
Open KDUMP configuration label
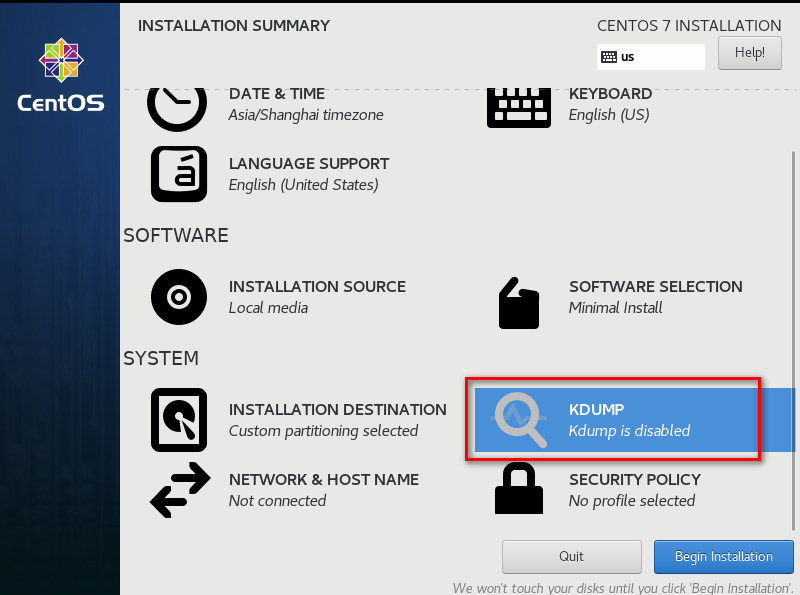pyautogui.click(x=596, y=410)
